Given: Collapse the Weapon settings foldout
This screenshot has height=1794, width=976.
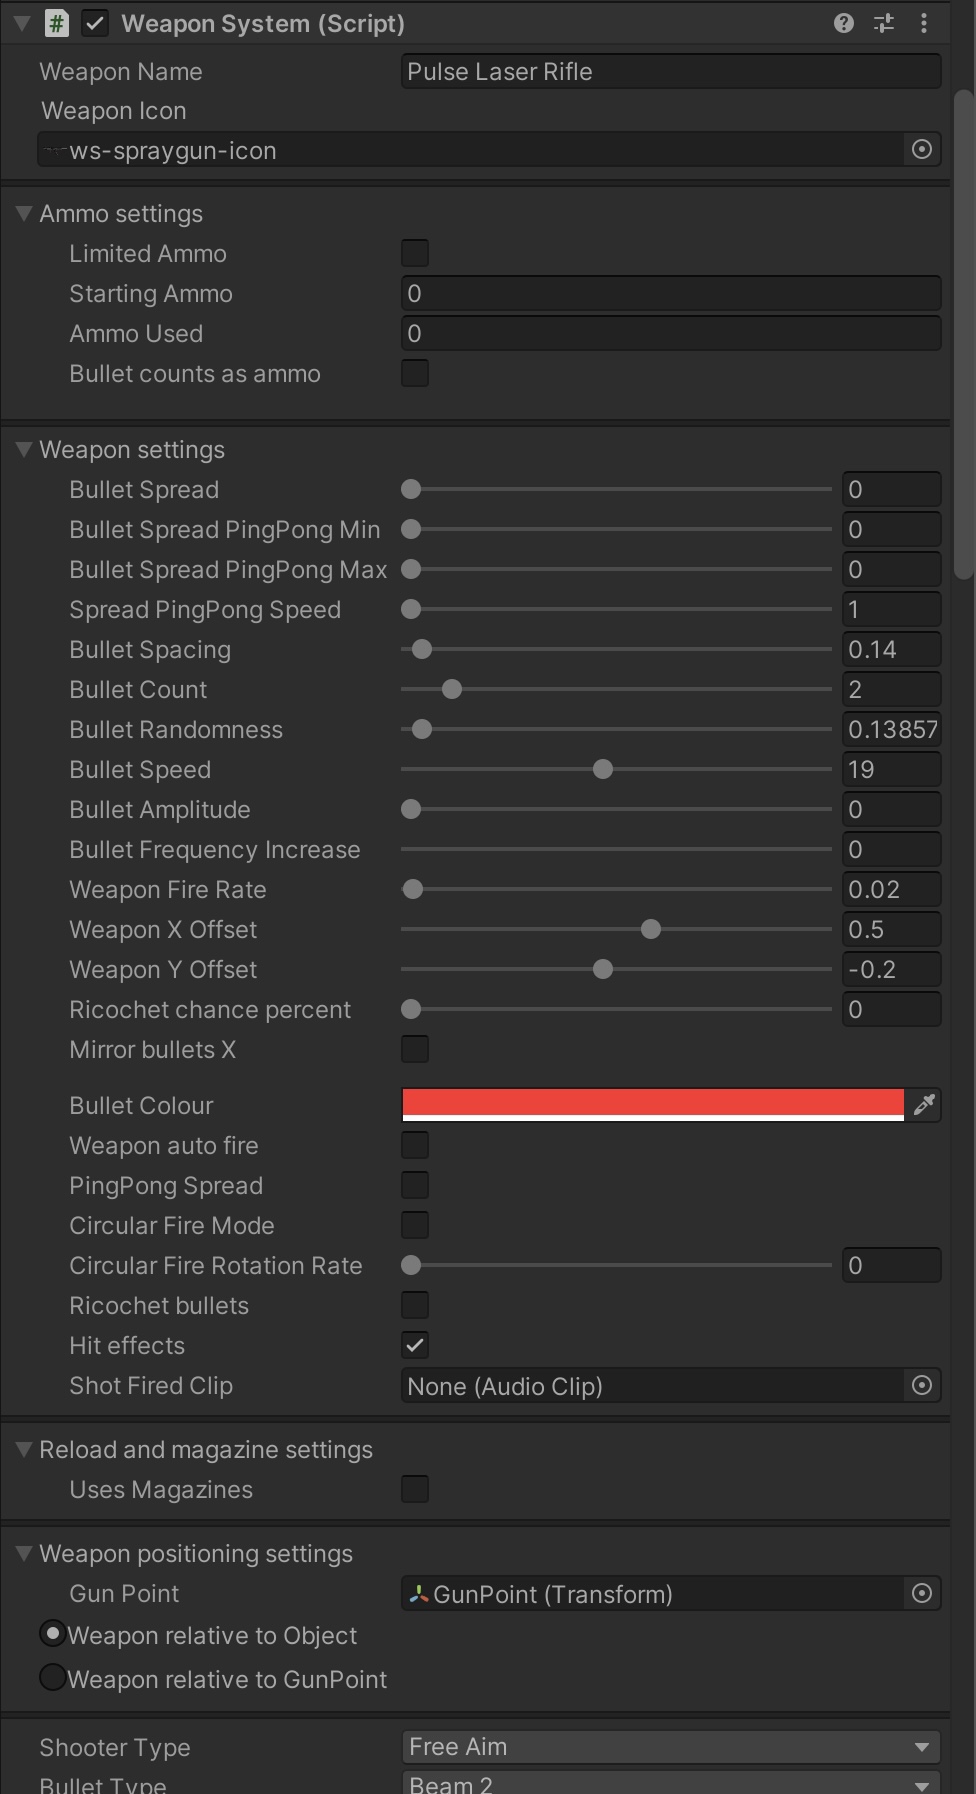Looking at the screenshot, I should [x=24, y=450].
